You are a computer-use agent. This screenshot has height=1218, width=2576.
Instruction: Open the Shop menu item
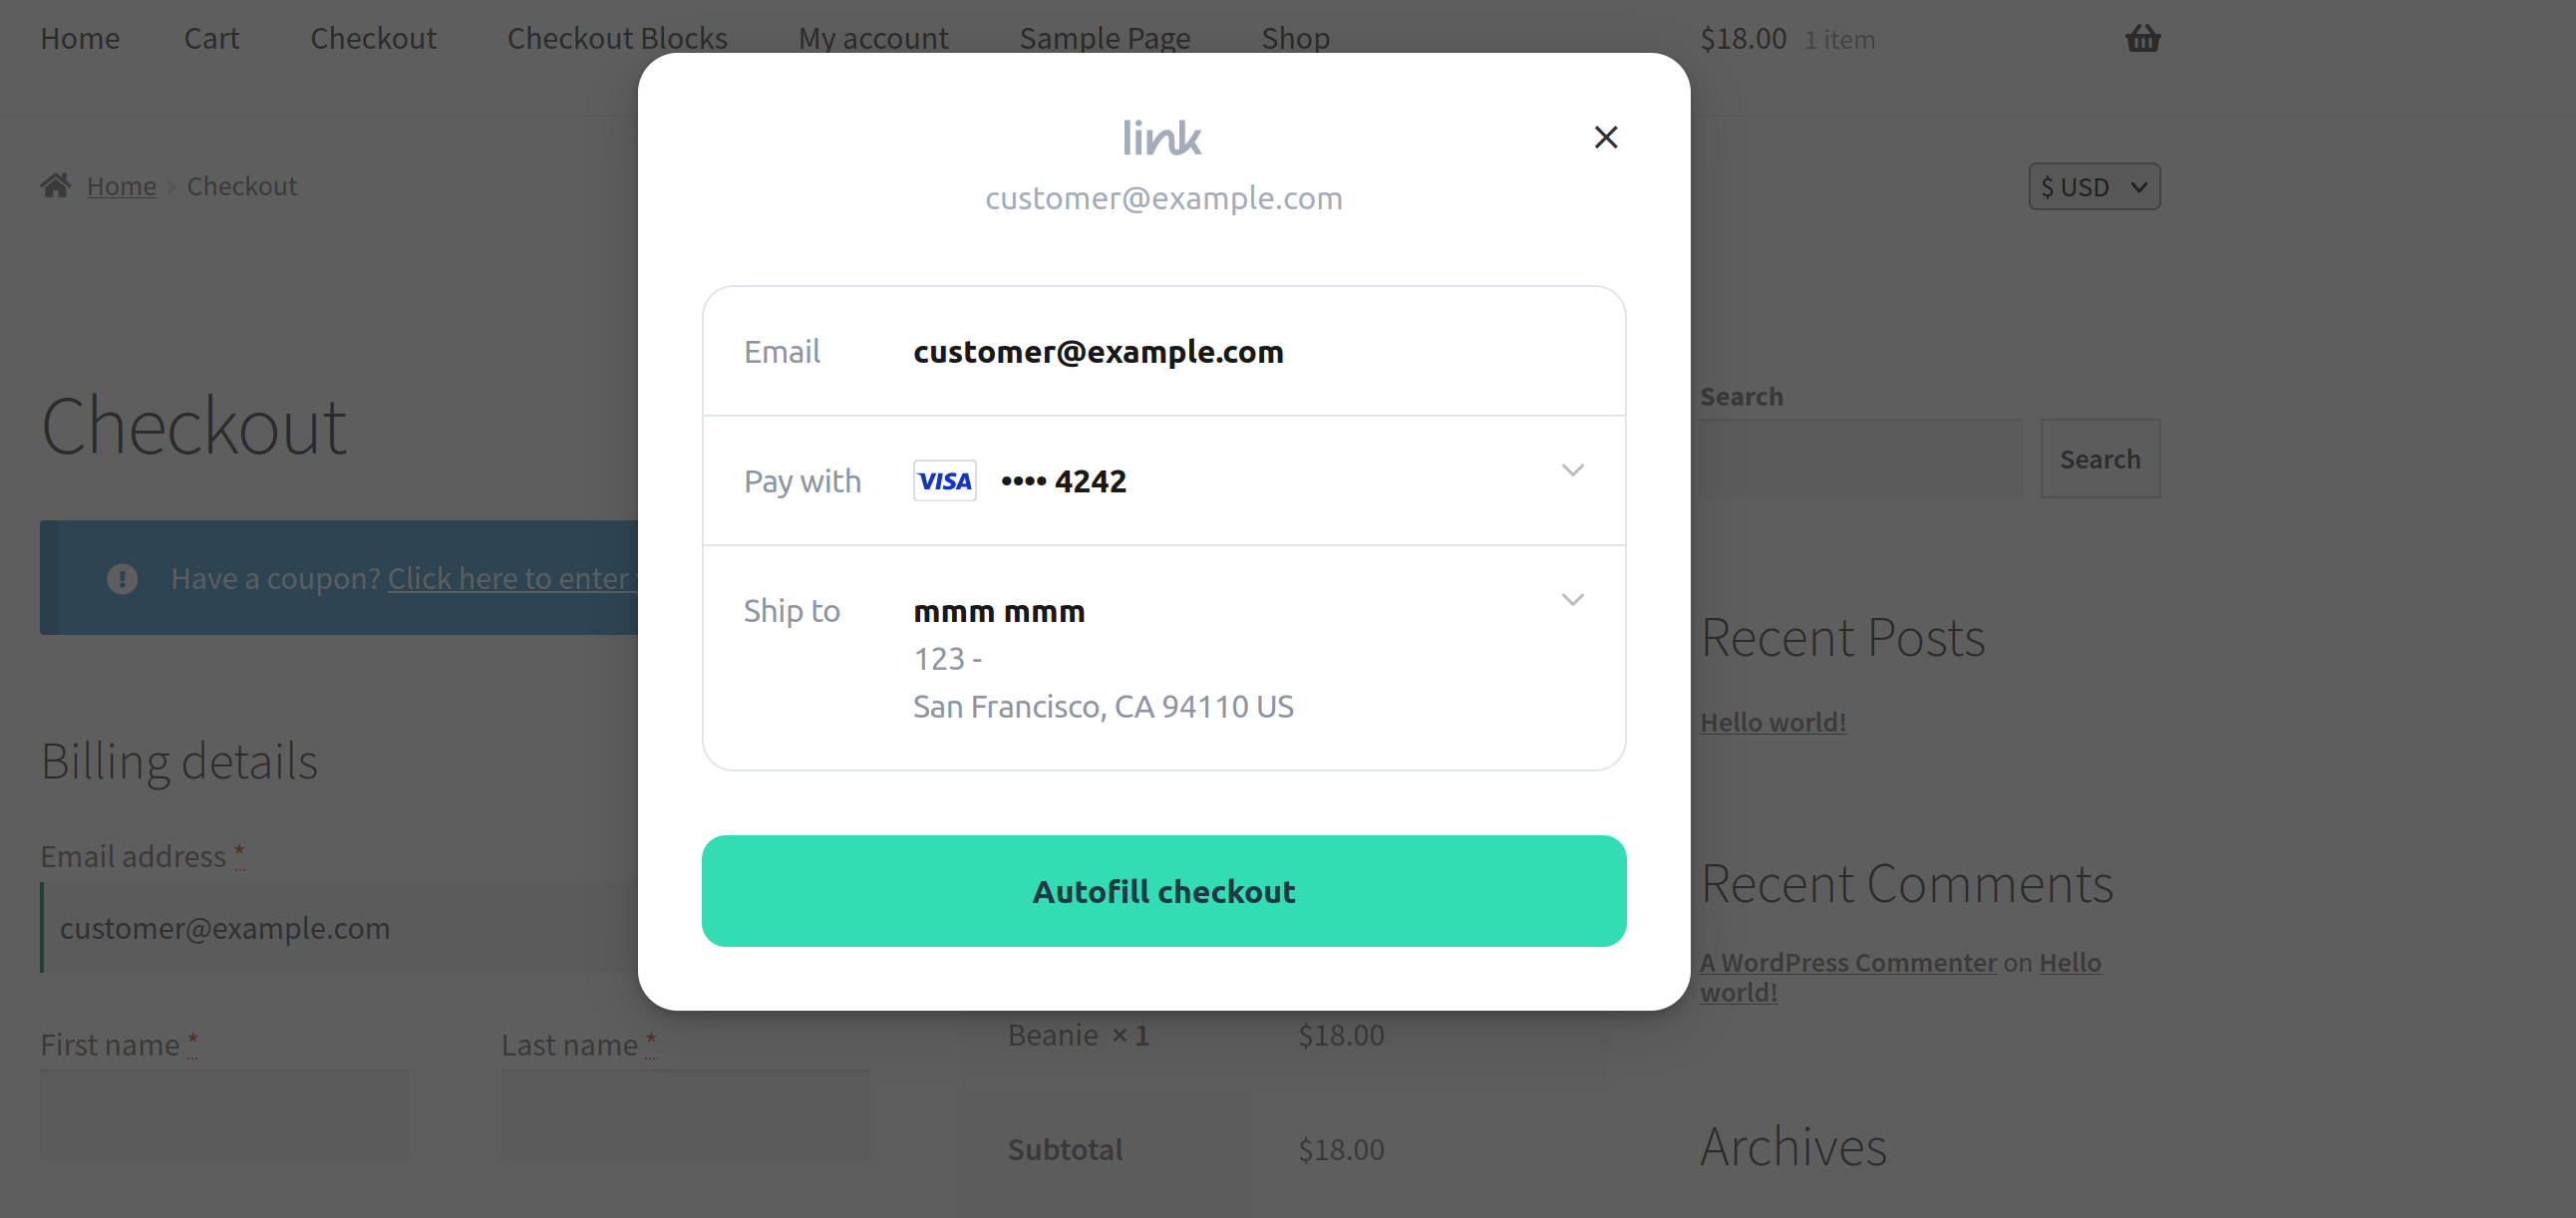1295,38
